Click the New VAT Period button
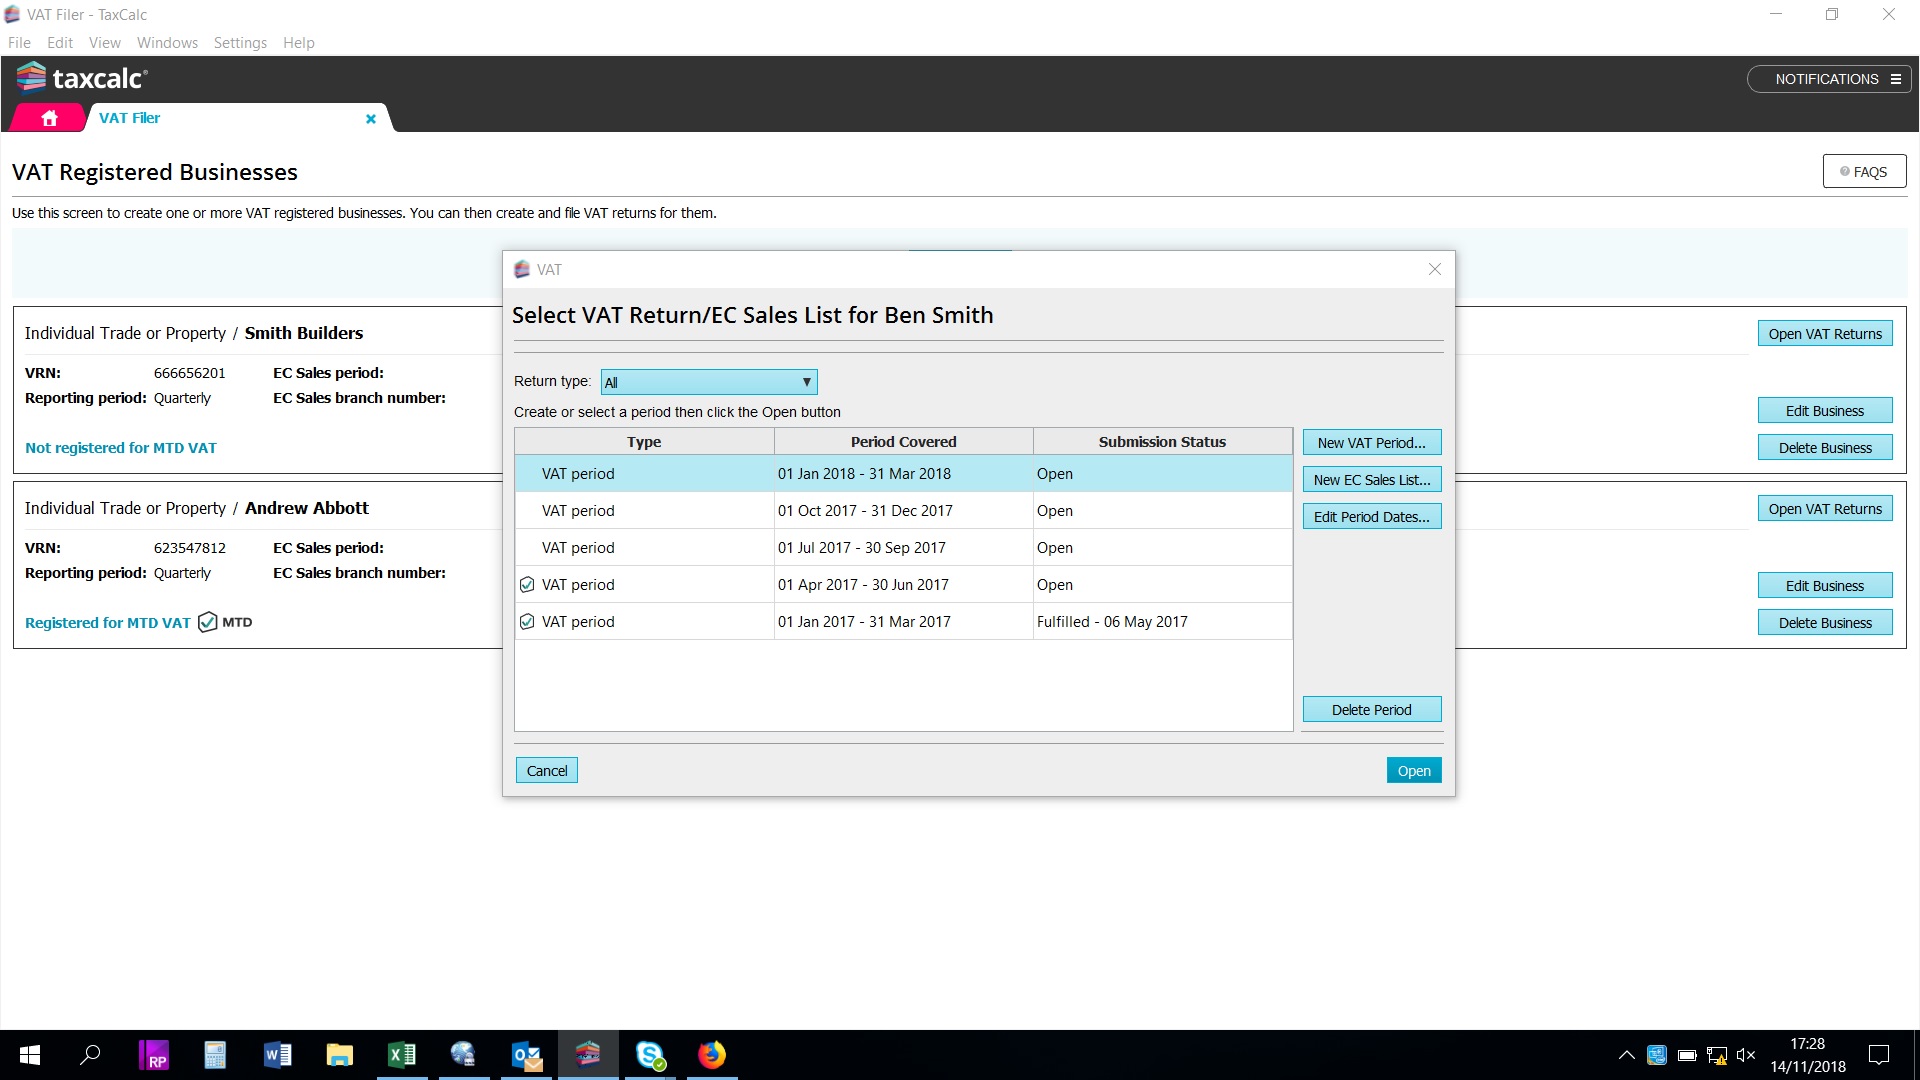The image size is (1920, 1080). [x=1371, y=443]
